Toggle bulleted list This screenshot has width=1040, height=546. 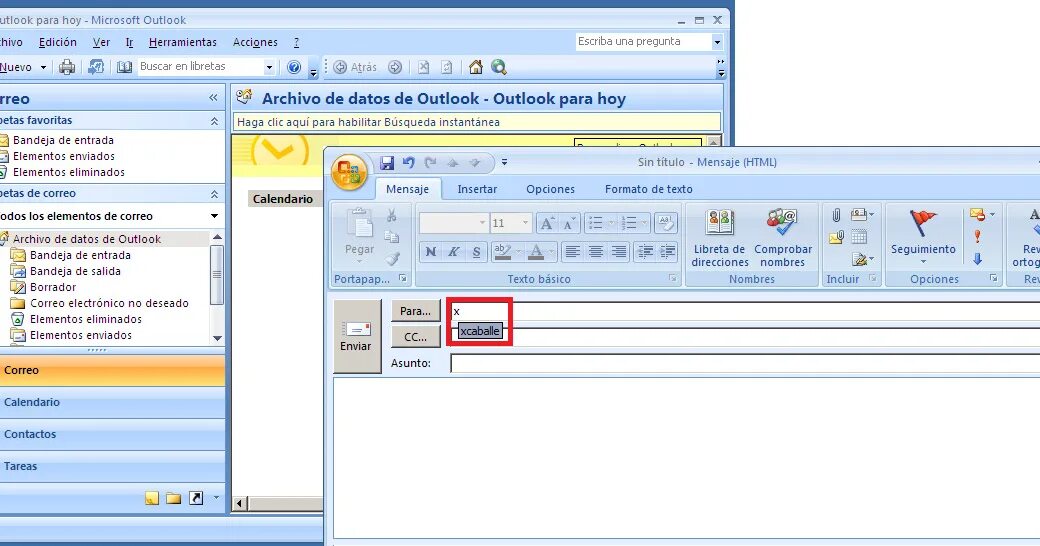pos(596,223)
